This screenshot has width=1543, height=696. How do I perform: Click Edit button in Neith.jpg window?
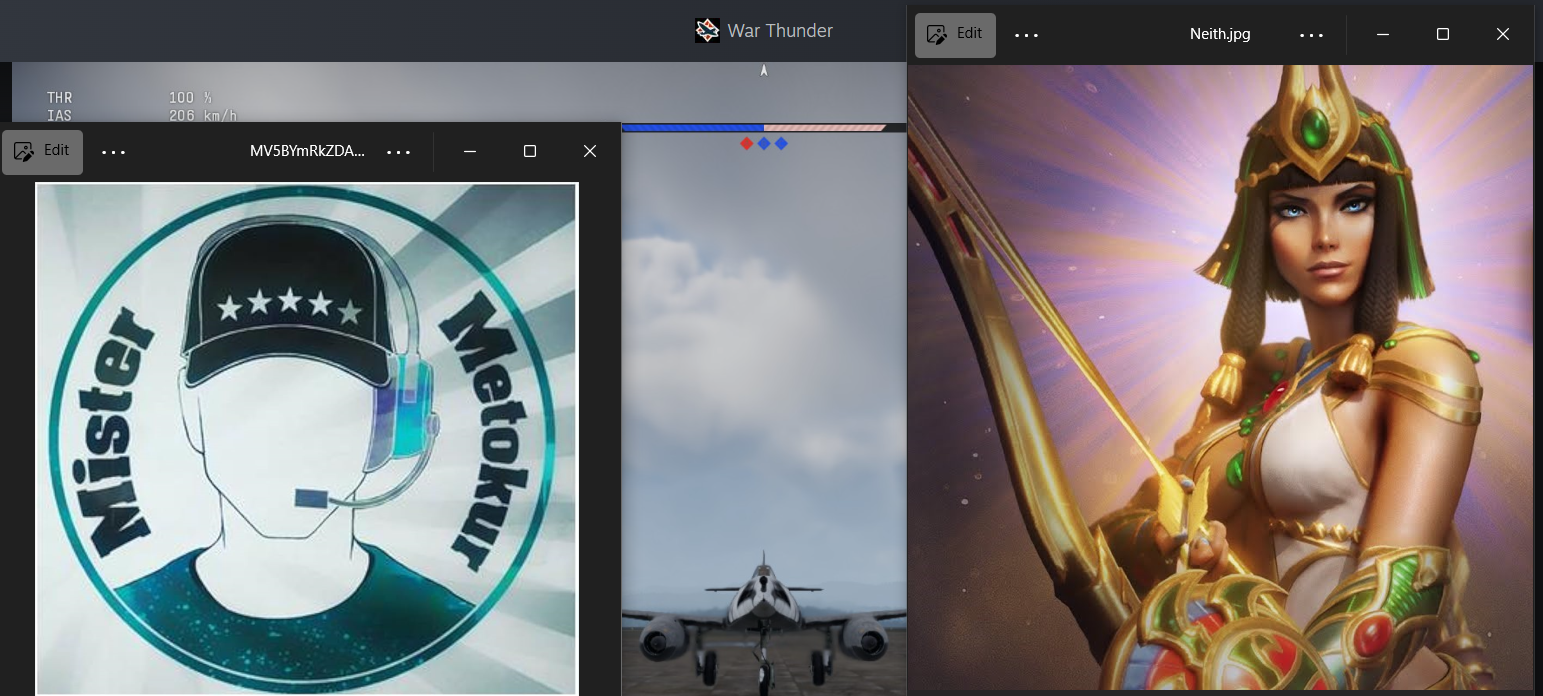click(x=955, y=35)
